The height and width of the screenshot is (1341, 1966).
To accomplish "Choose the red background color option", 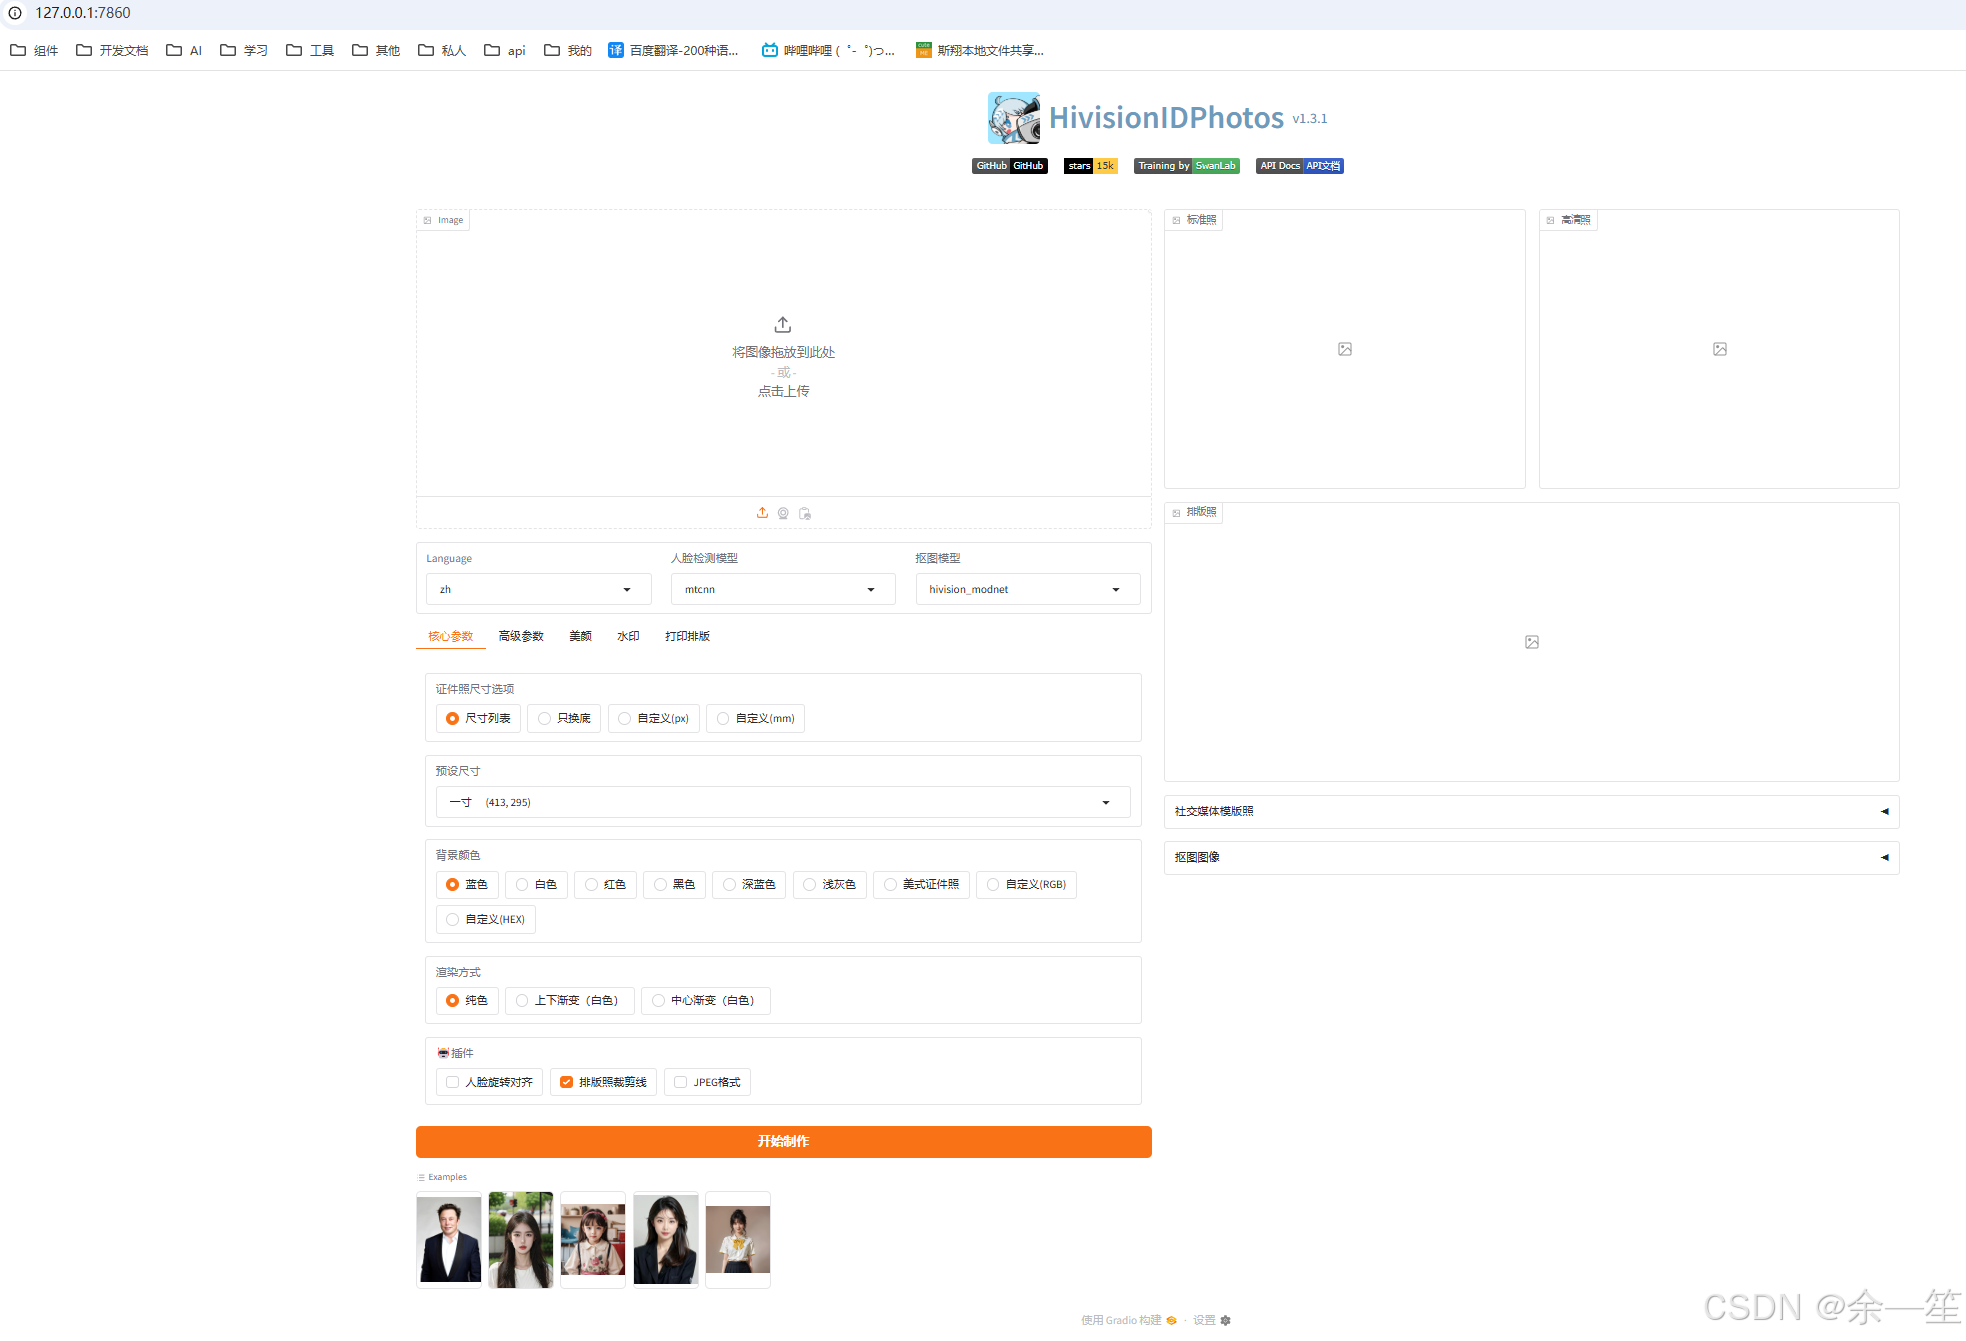I will (x=605, y=884).
